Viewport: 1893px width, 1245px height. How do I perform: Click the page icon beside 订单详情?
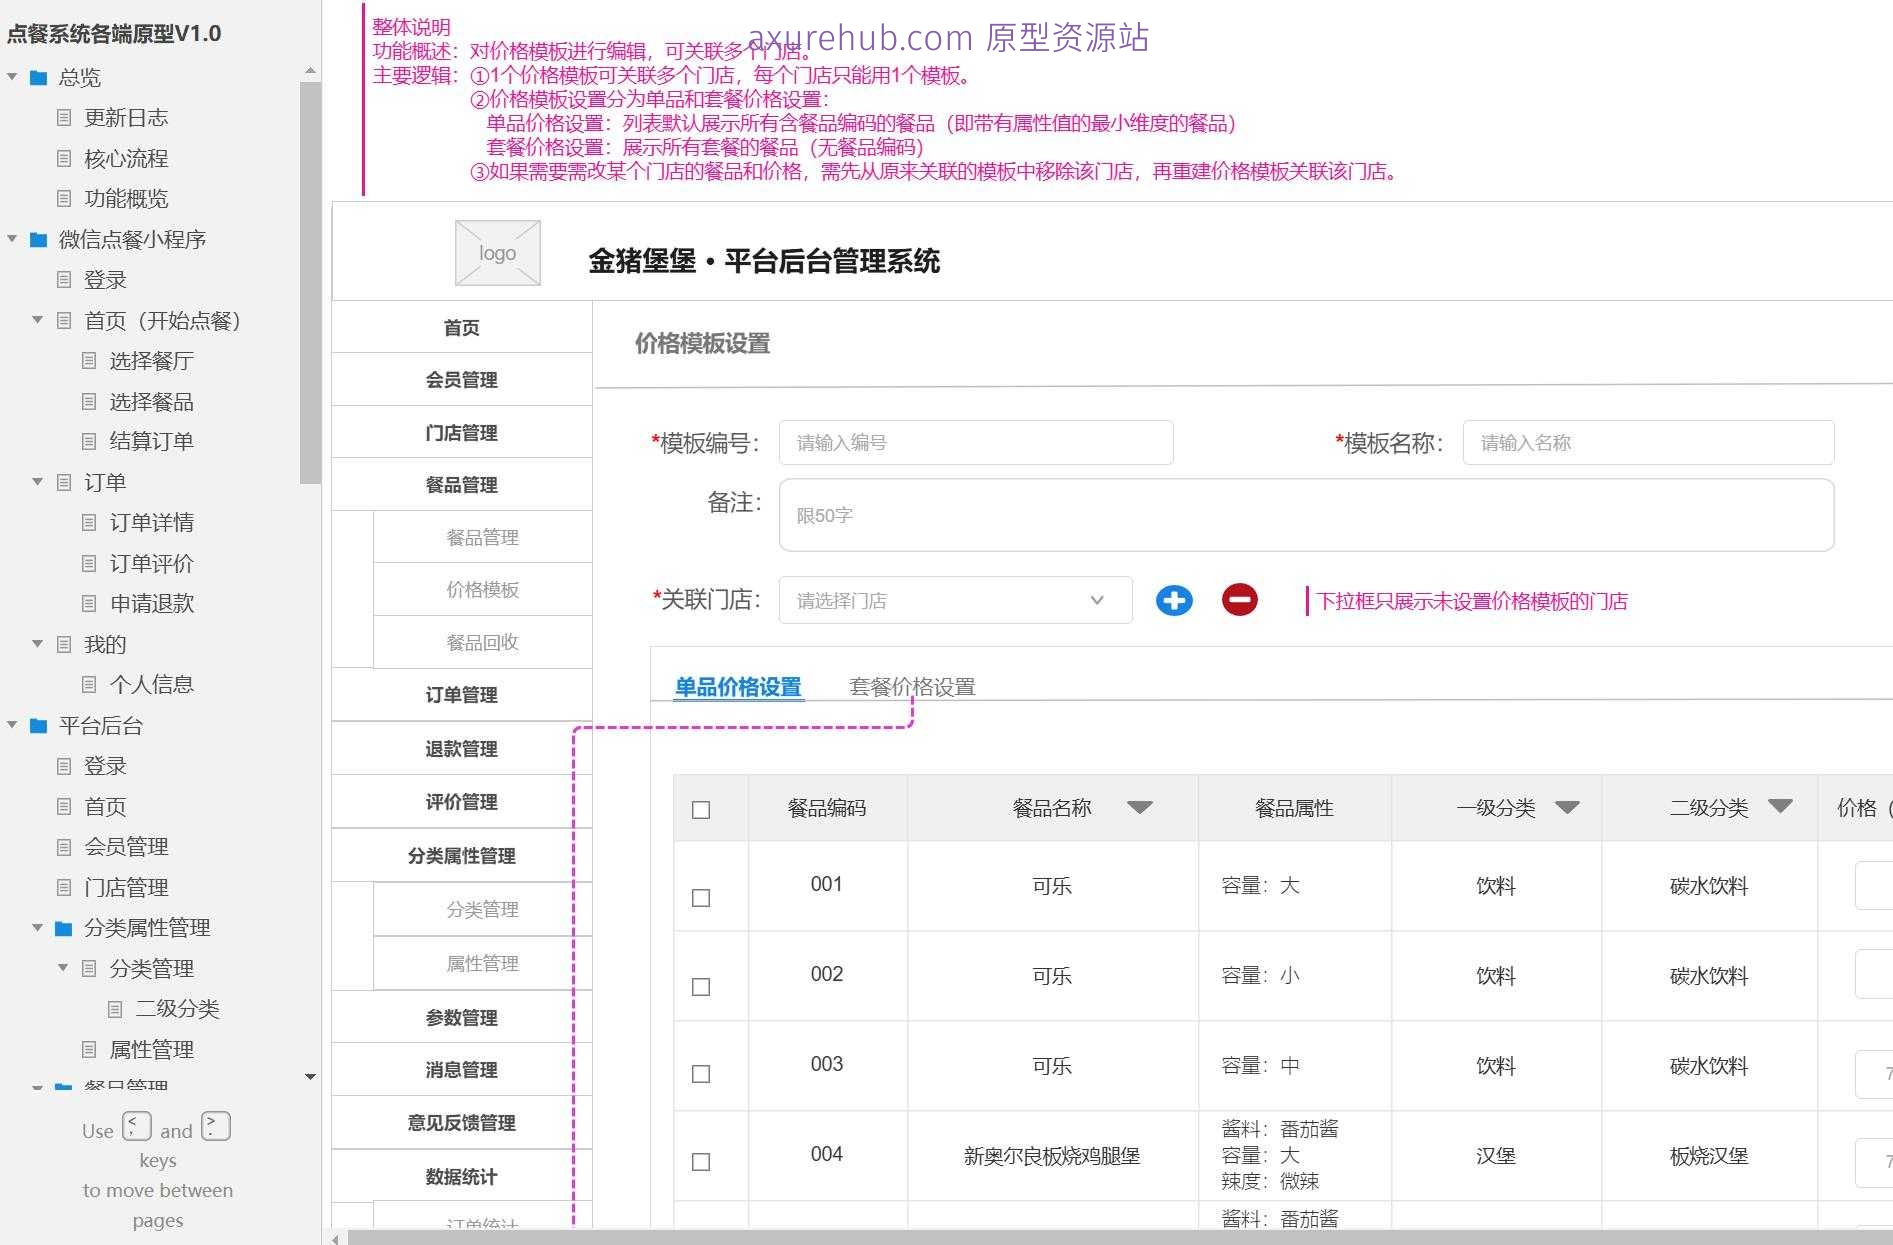click(x=89, y=522)
